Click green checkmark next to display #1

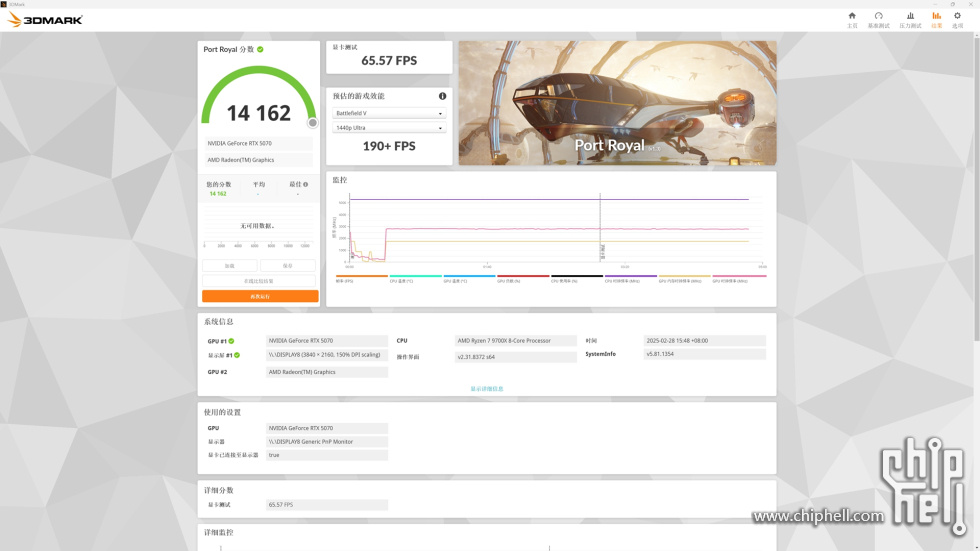click(237, 355)
